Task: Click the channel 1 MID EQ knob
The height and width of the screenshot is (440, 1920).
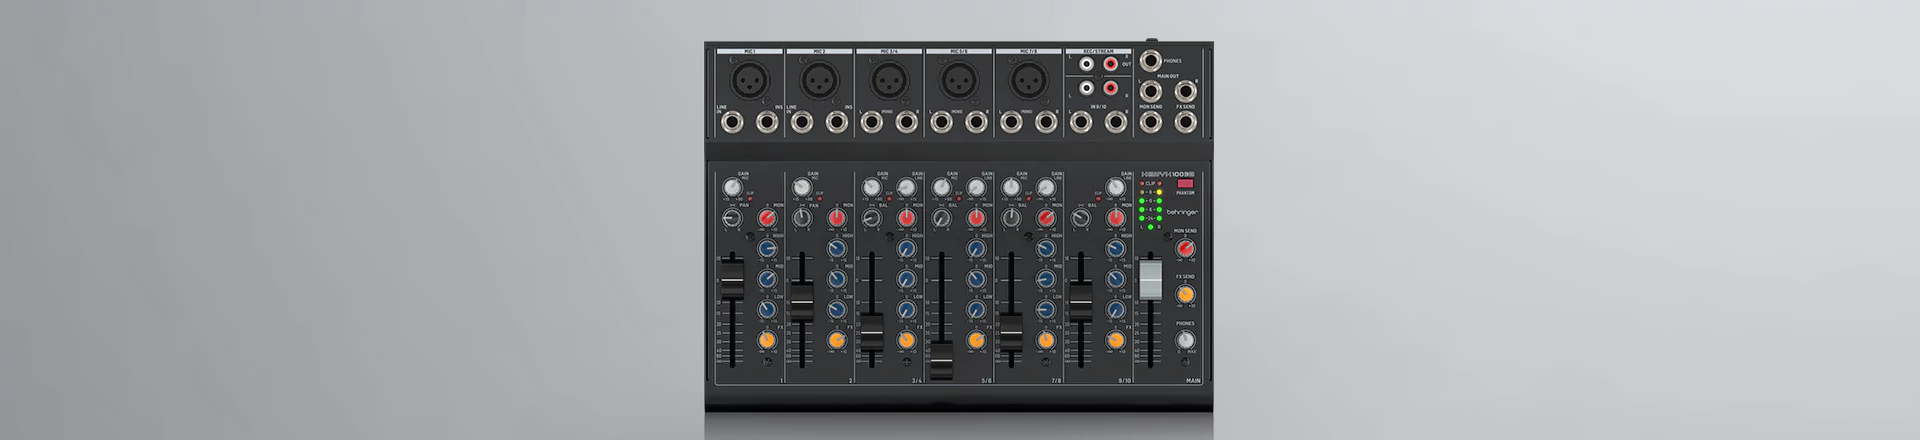Action: coord(767,279)
